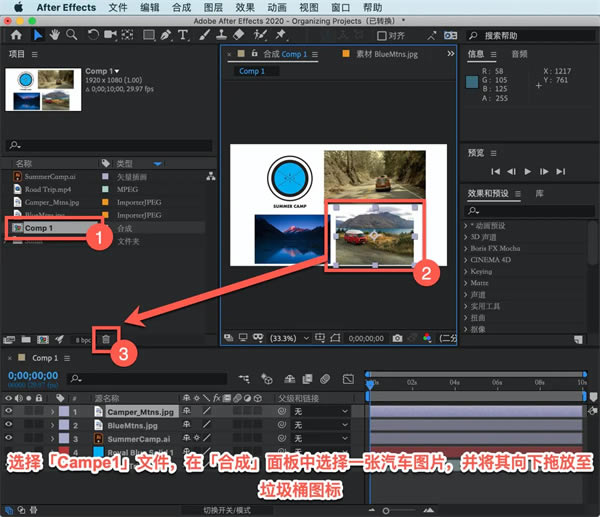Hide the Camper_Mtns.jpg layer eye

point(8,411)
